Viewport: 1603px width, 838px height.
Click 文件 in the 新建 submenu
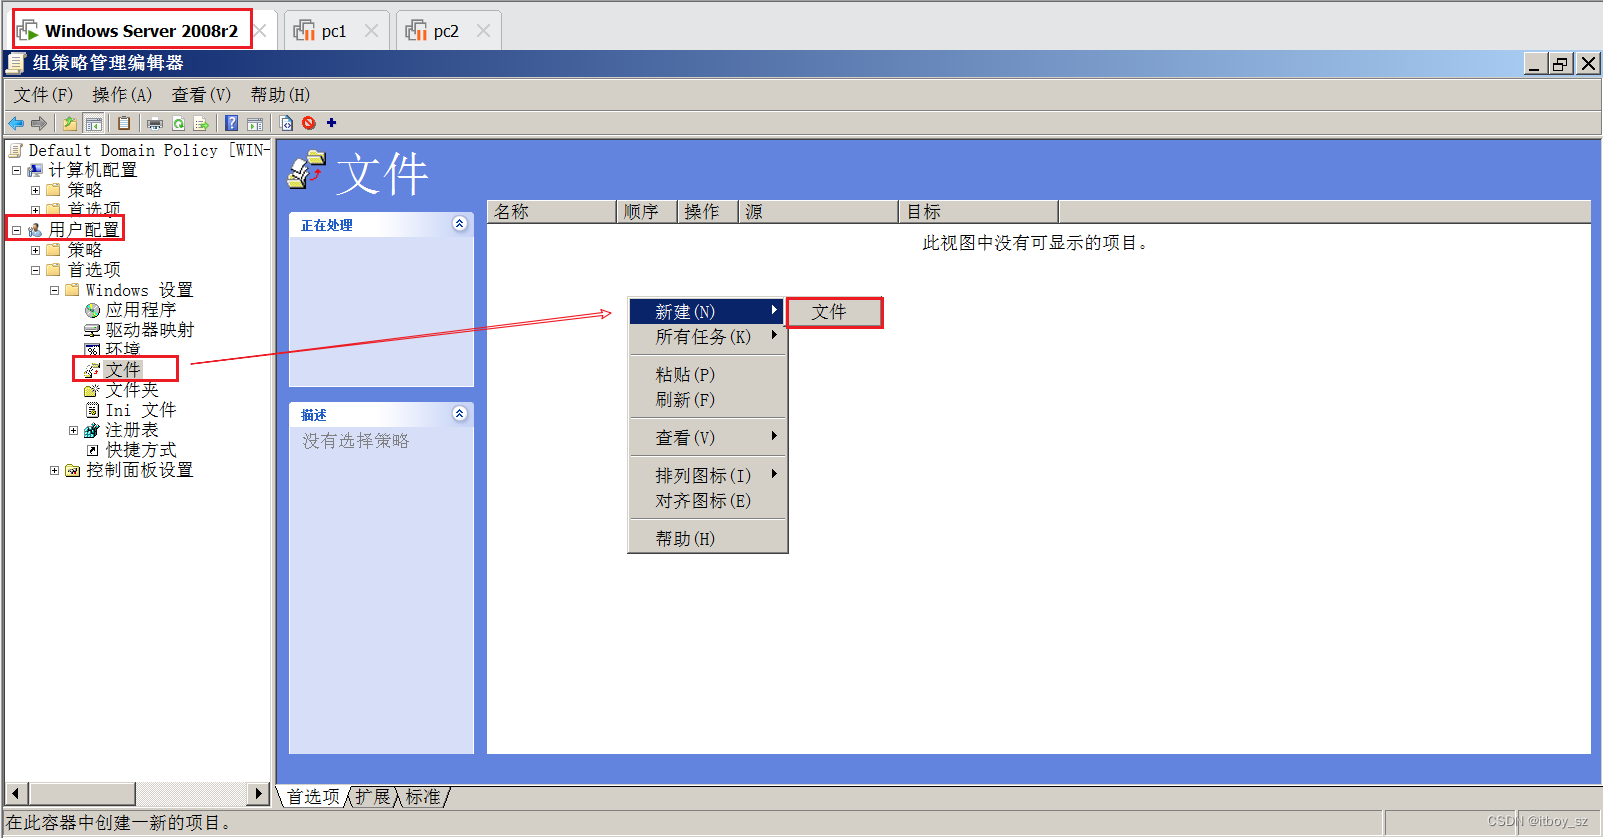[x=834, y=312]
